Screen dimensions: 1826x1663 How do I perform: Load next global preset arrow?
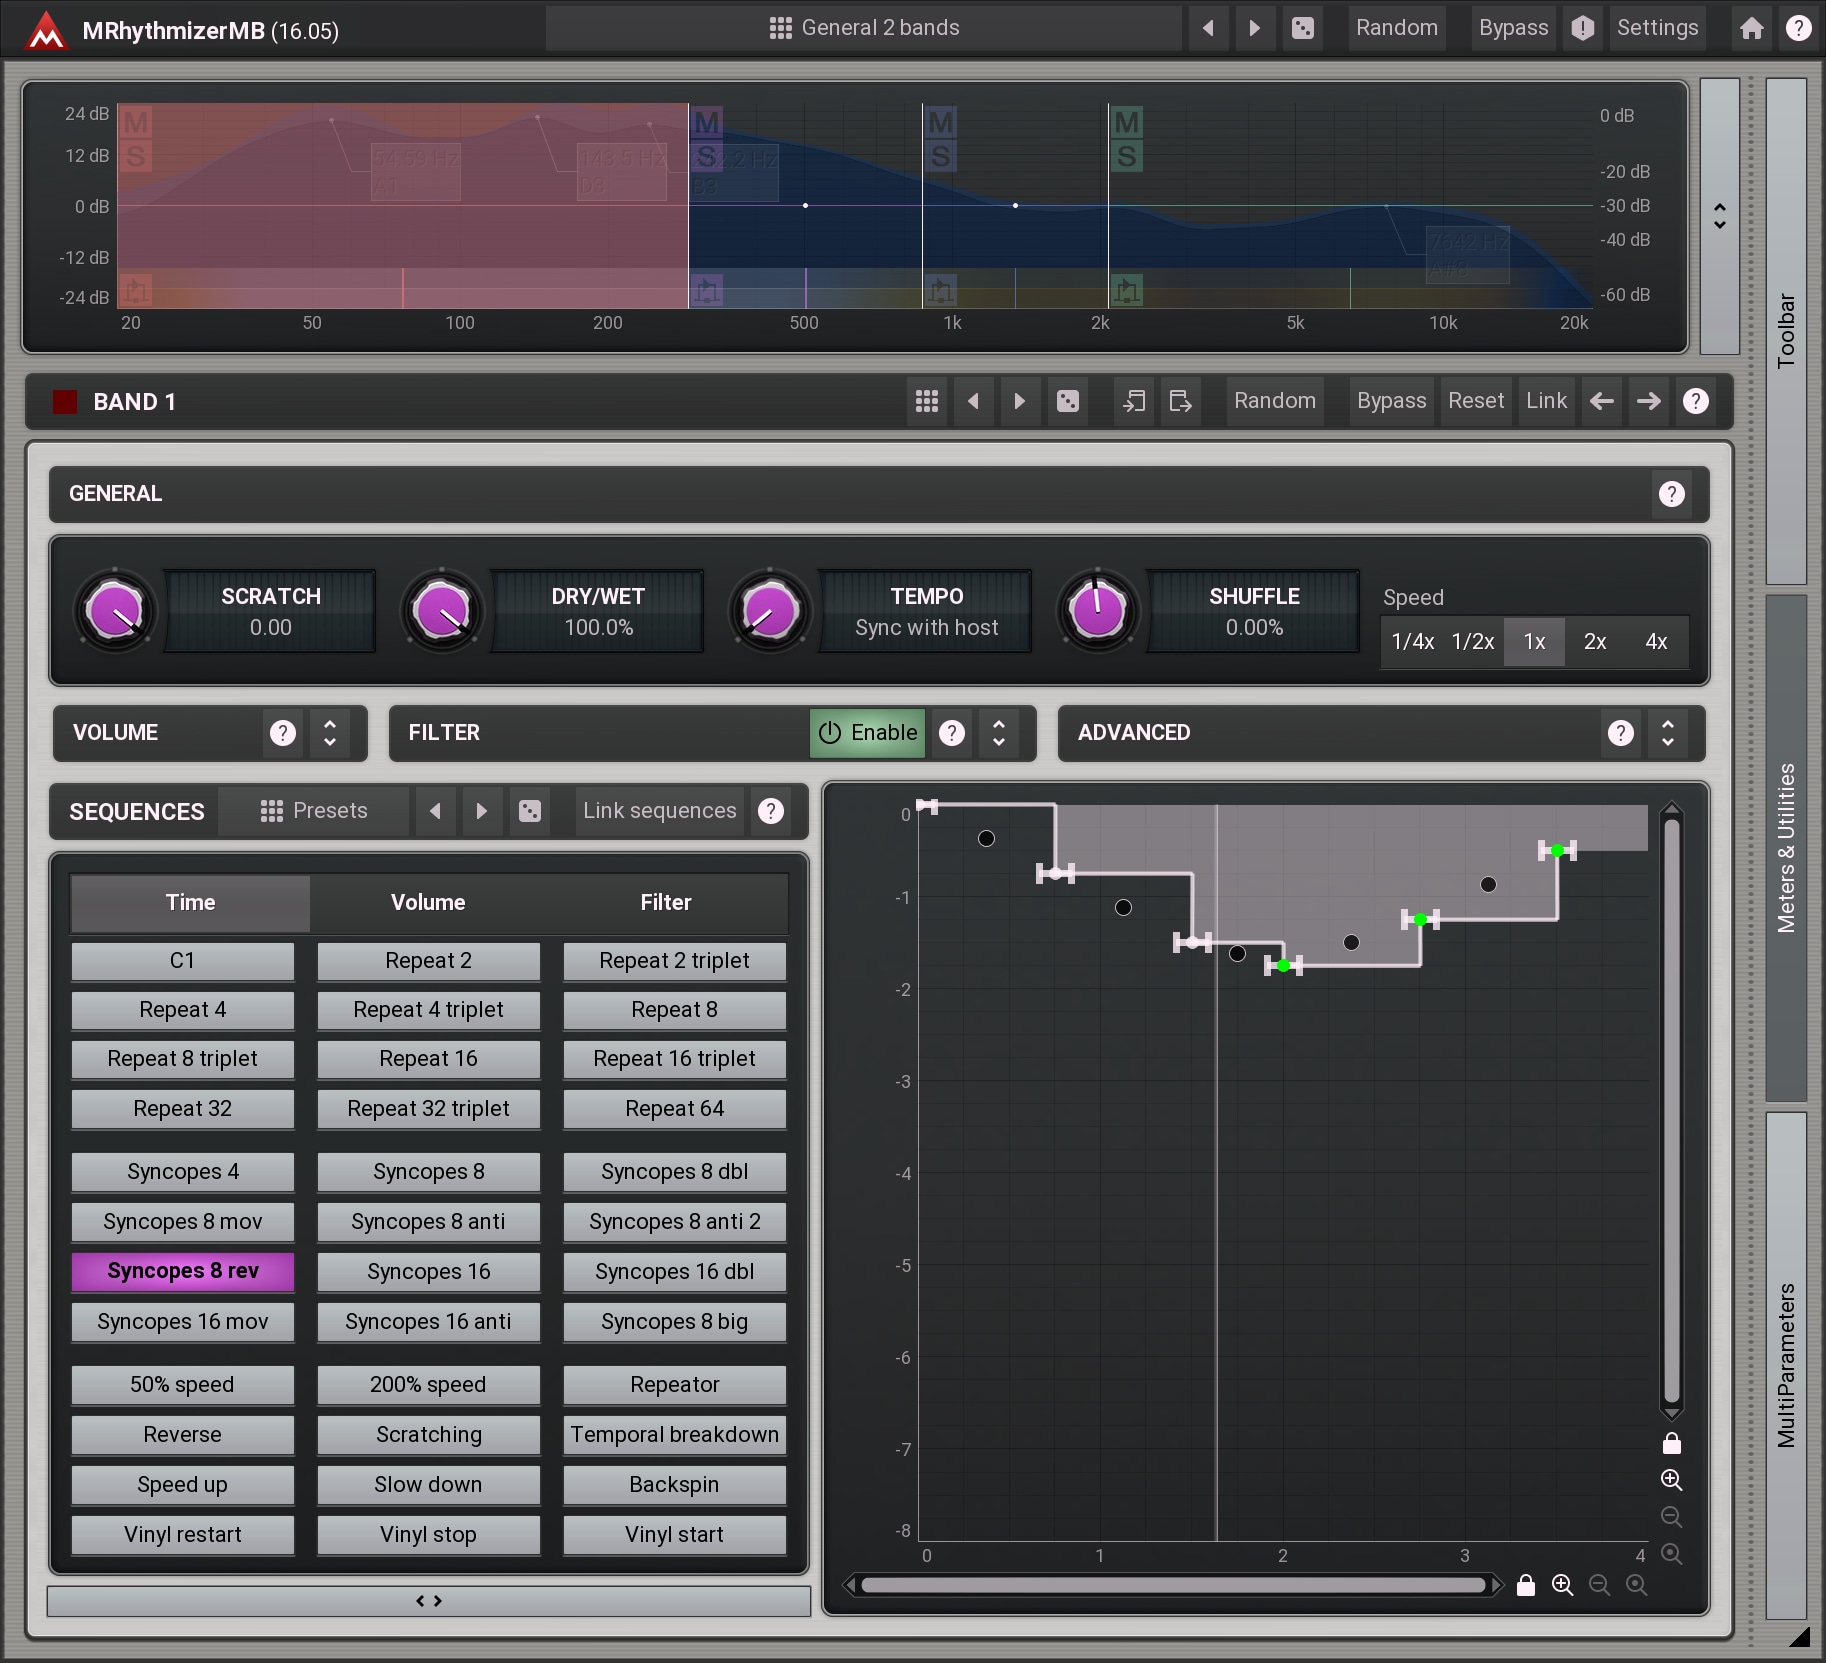tap(1255, 28)
